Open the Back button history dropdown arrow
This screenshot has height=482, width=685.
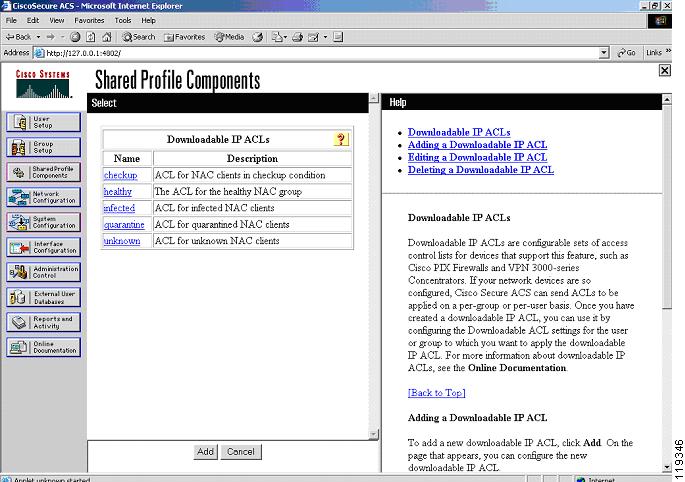[38, 37]
